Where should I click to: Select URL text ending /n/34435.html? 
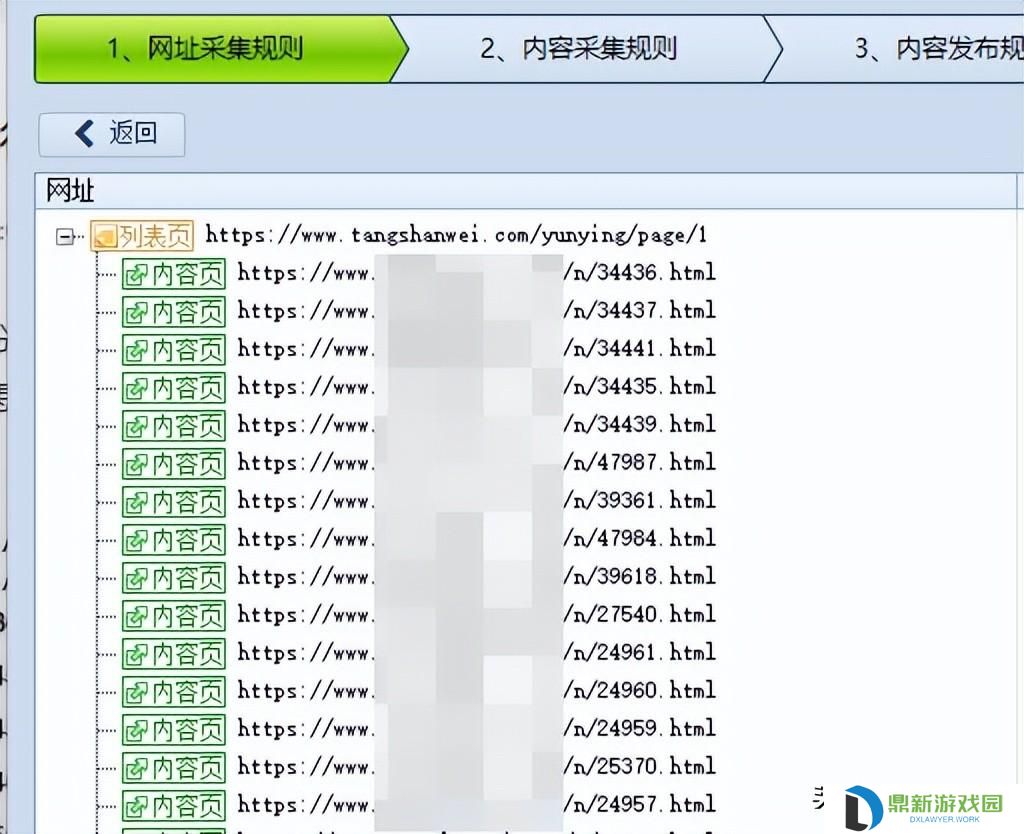[477, 386]
